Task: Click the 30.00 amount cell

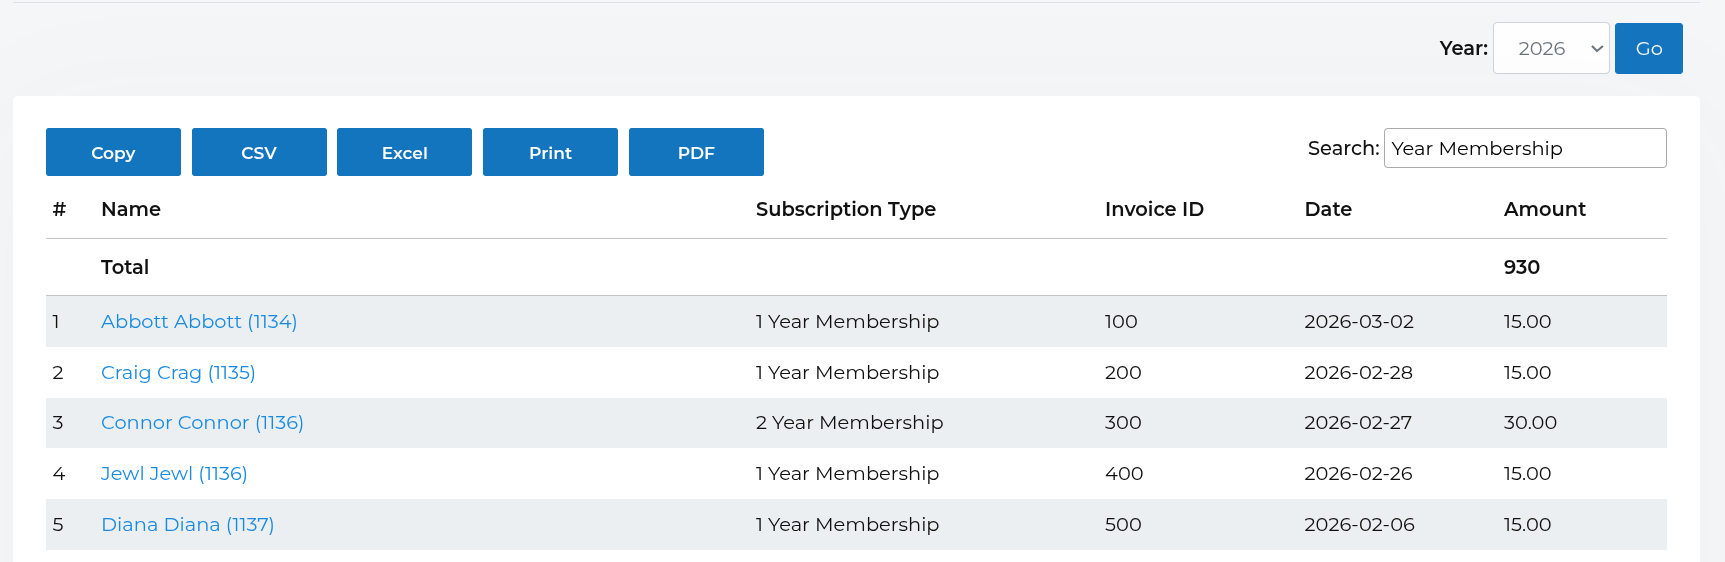Action: (1530, 422)
